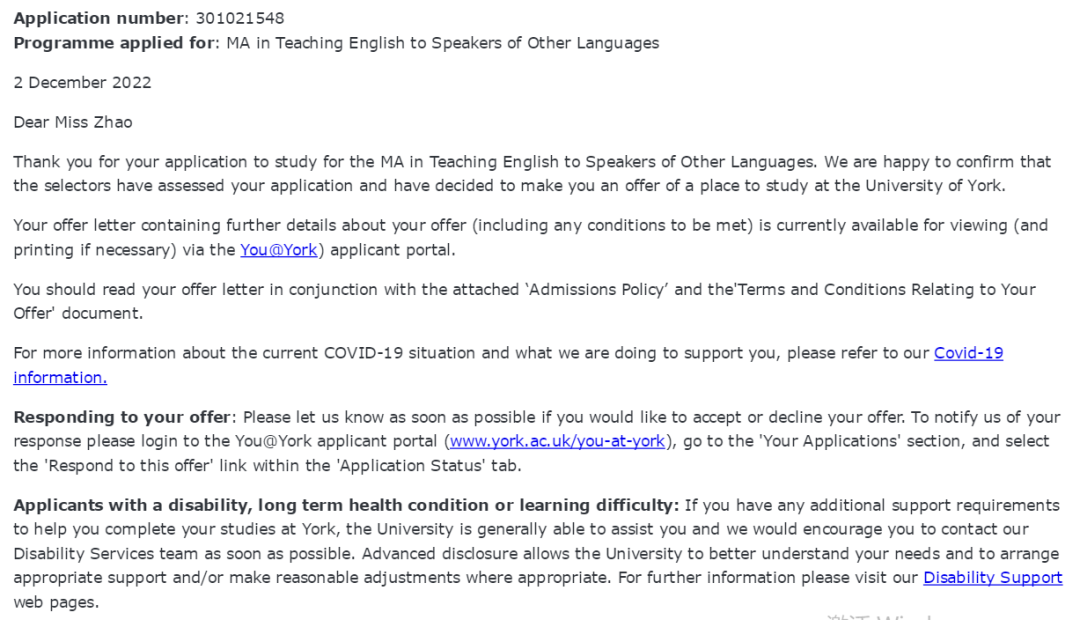
Task: Click the 'Dear Miss Zhao' greeting
Action: (72, 122)
